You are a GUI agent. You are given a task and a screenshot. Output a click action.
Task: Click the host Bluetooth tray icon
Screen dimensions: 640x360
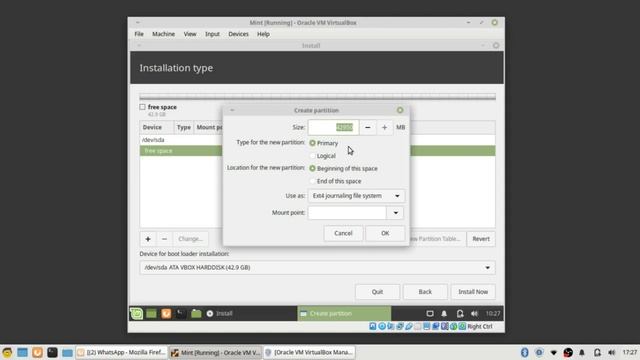tap(524, 352)
